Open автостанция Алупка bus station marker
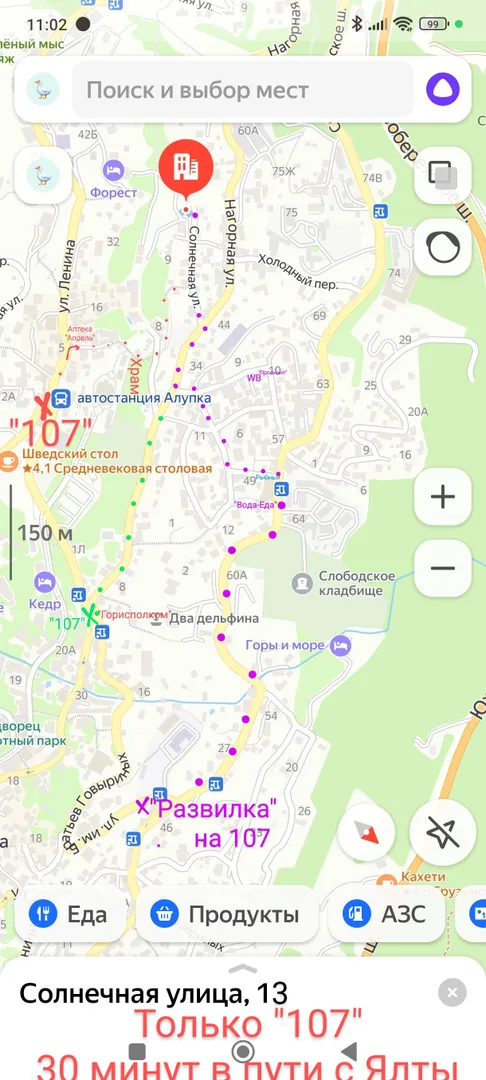This screenshot has height=1080, width=486. click(x=61, y=398)
